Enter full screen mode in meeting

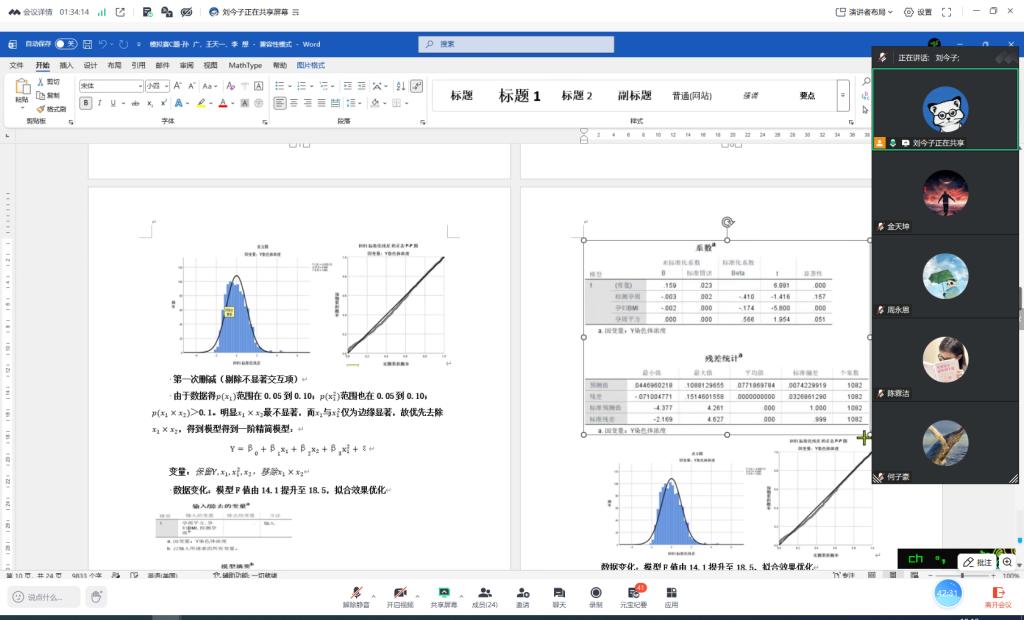point(946,12)
